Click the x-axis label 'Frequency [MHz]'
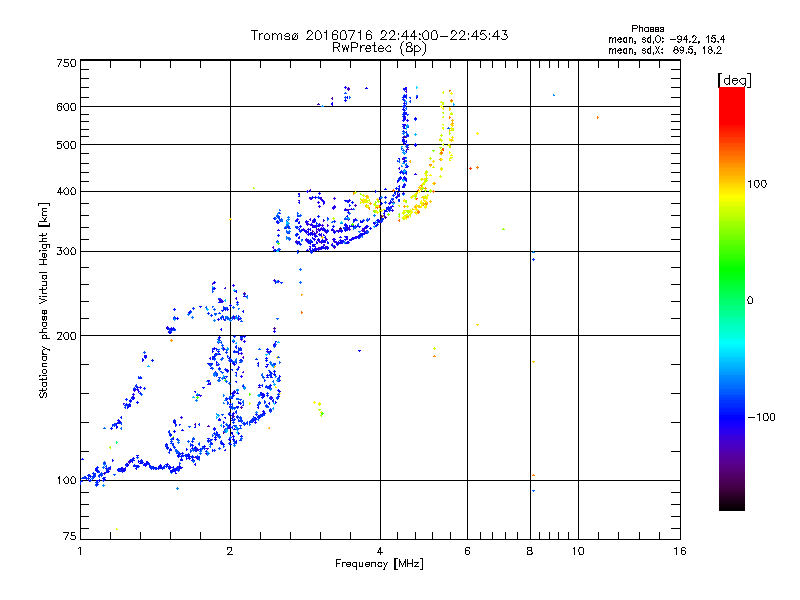This screenshot has height=600, width=800. (379, 564)
